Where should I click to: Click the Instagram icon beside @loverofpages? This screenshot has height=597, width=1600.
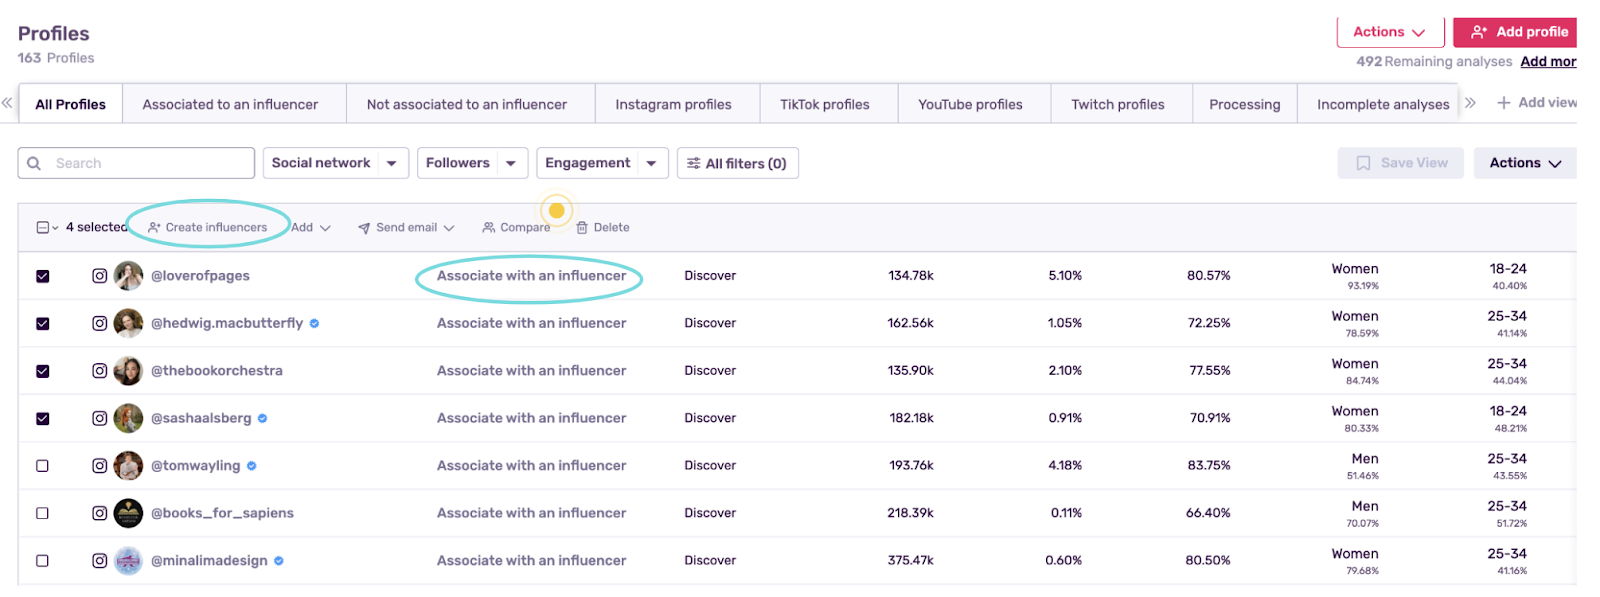tap(100, 276)
